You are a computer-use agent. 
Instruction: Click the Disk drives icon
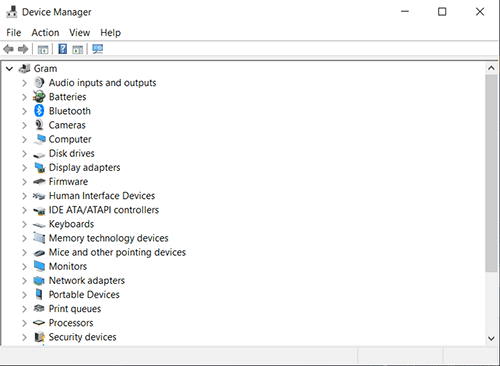tap(39, 155)
